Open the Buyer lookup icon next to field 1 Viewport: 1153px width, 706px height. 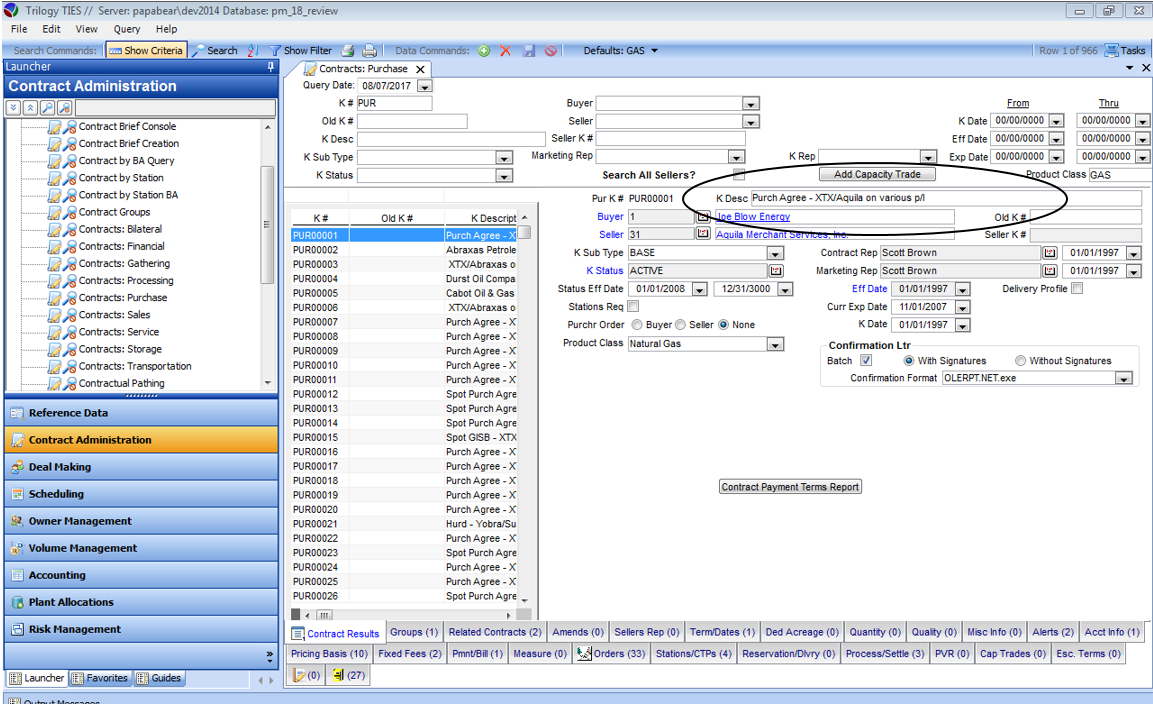pyautogui.click(x=703, y=216)
